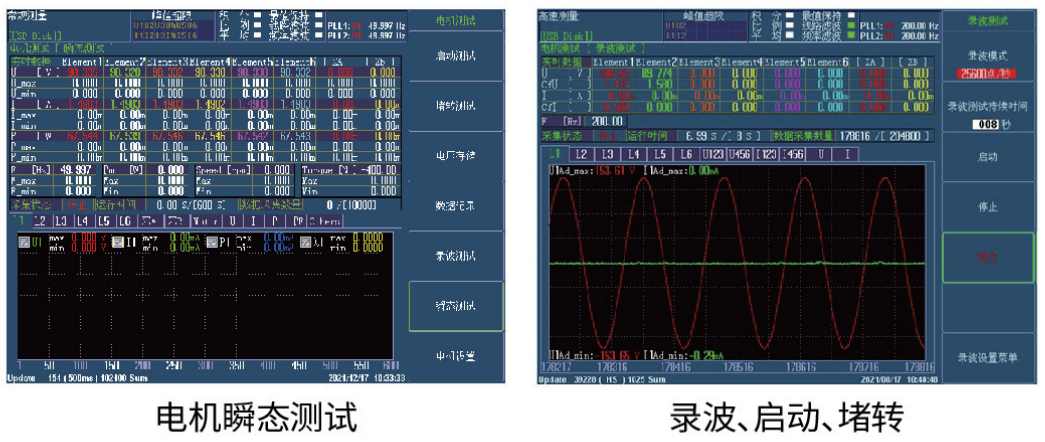Select the highlighted 瞬态测试 menu button
The image size is (1045, 442).
point(455,305)
